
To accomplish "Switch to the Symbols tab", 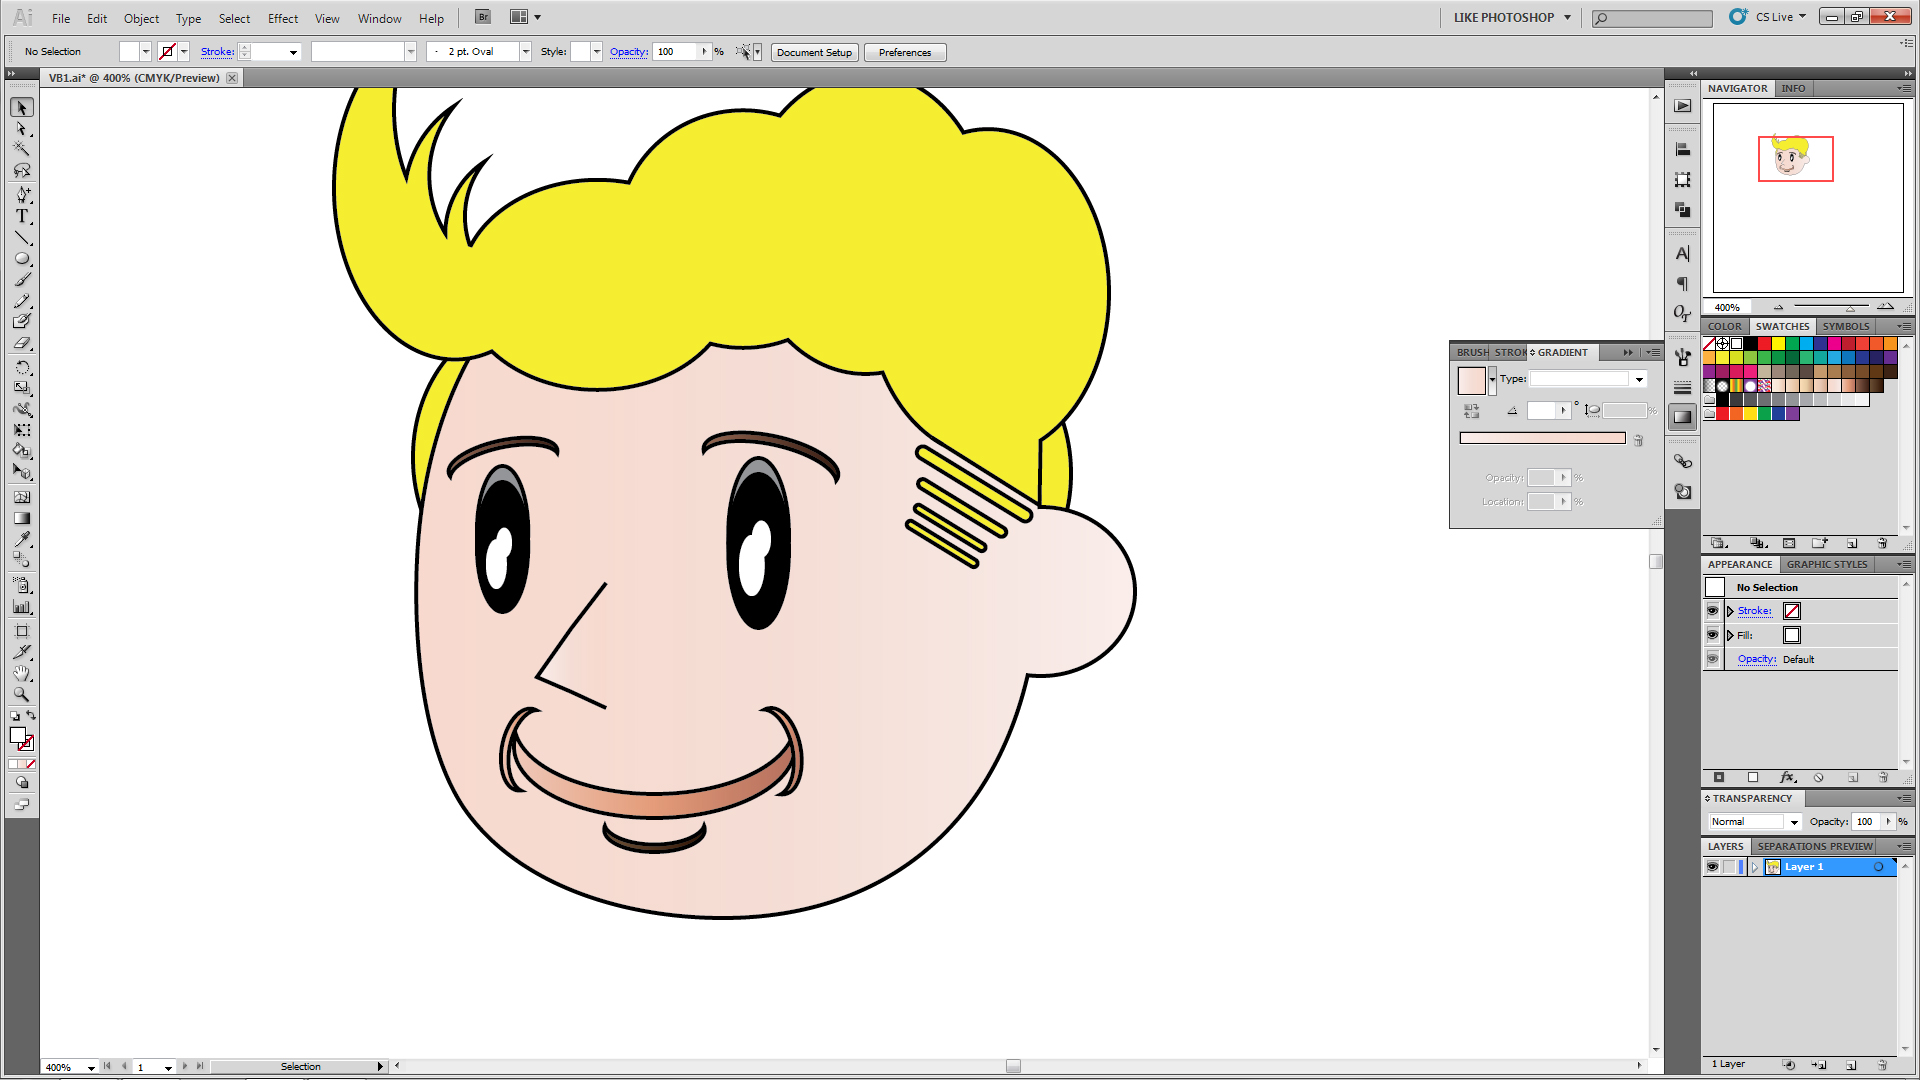I will click(1845, 326).
